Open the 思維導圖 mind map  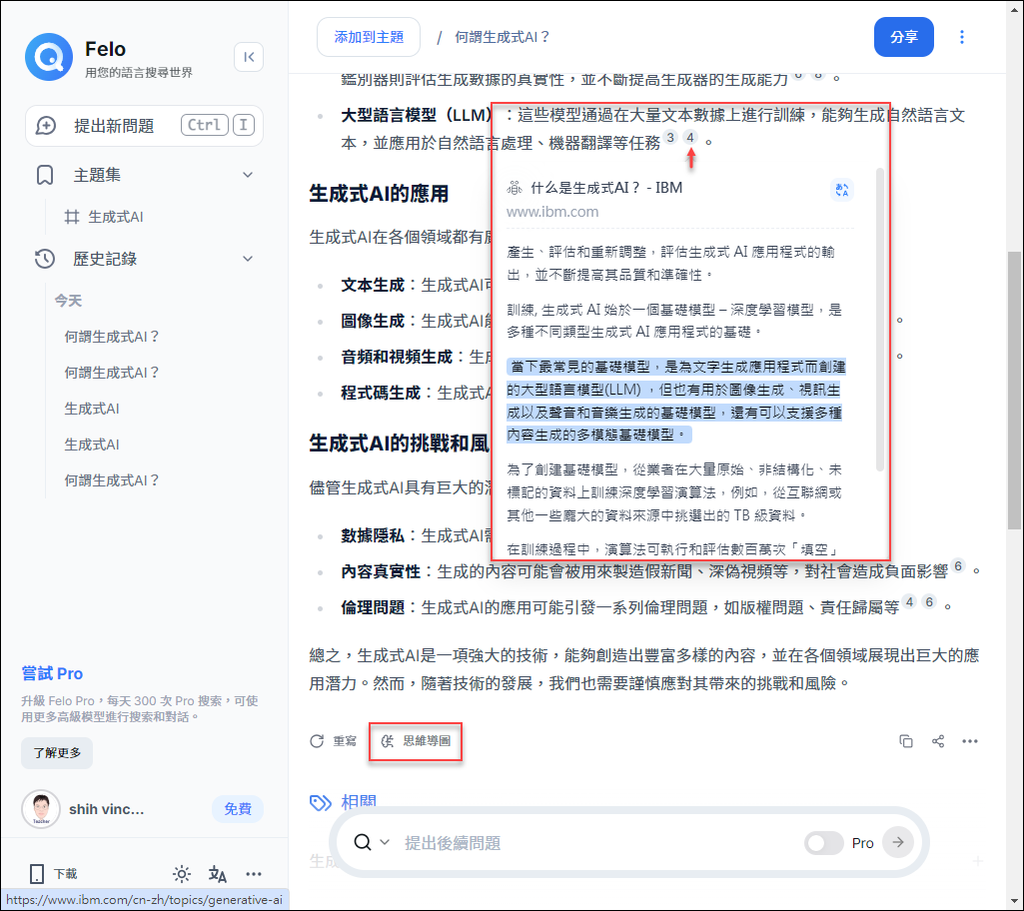[x=416, y=741]
